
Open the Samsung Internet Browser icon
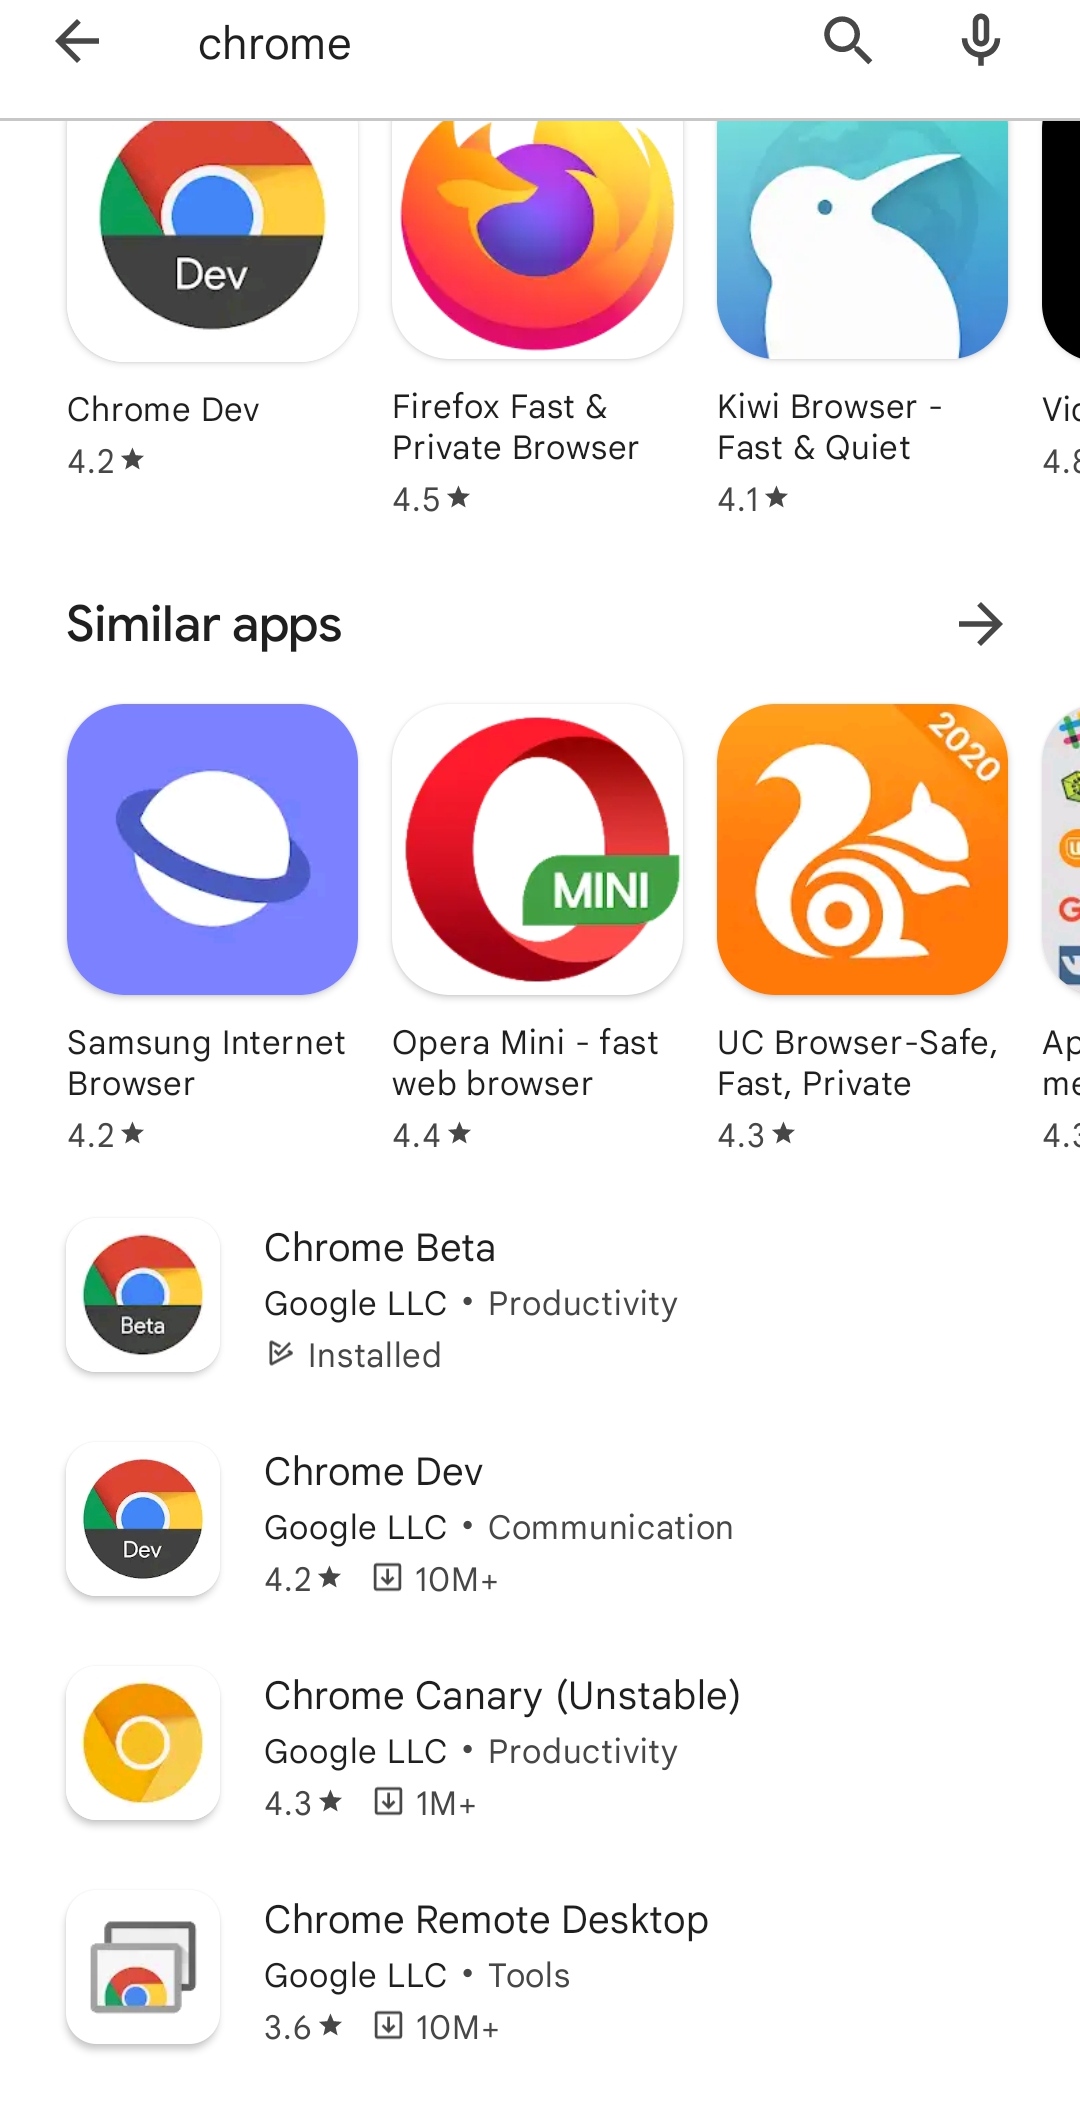coord(212,849)
